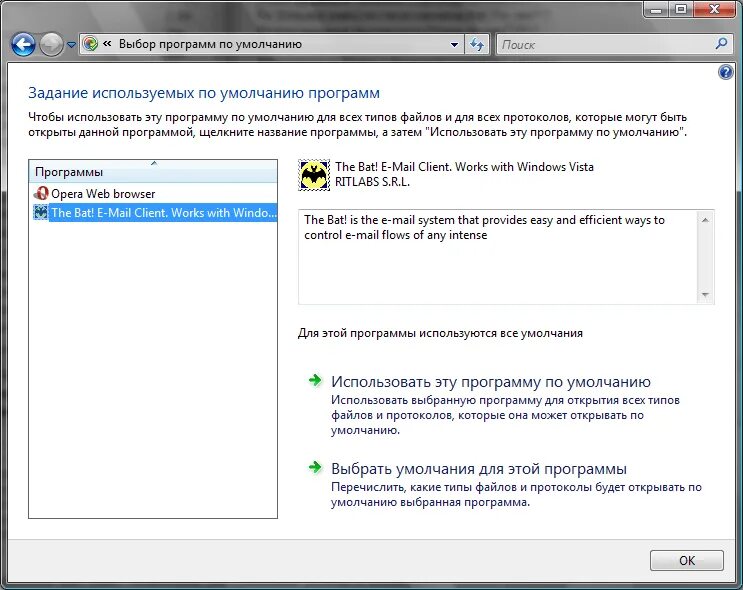Click the Opera icon in program list
Viewport: 743px width, 590px height.
tap(41, 193)
